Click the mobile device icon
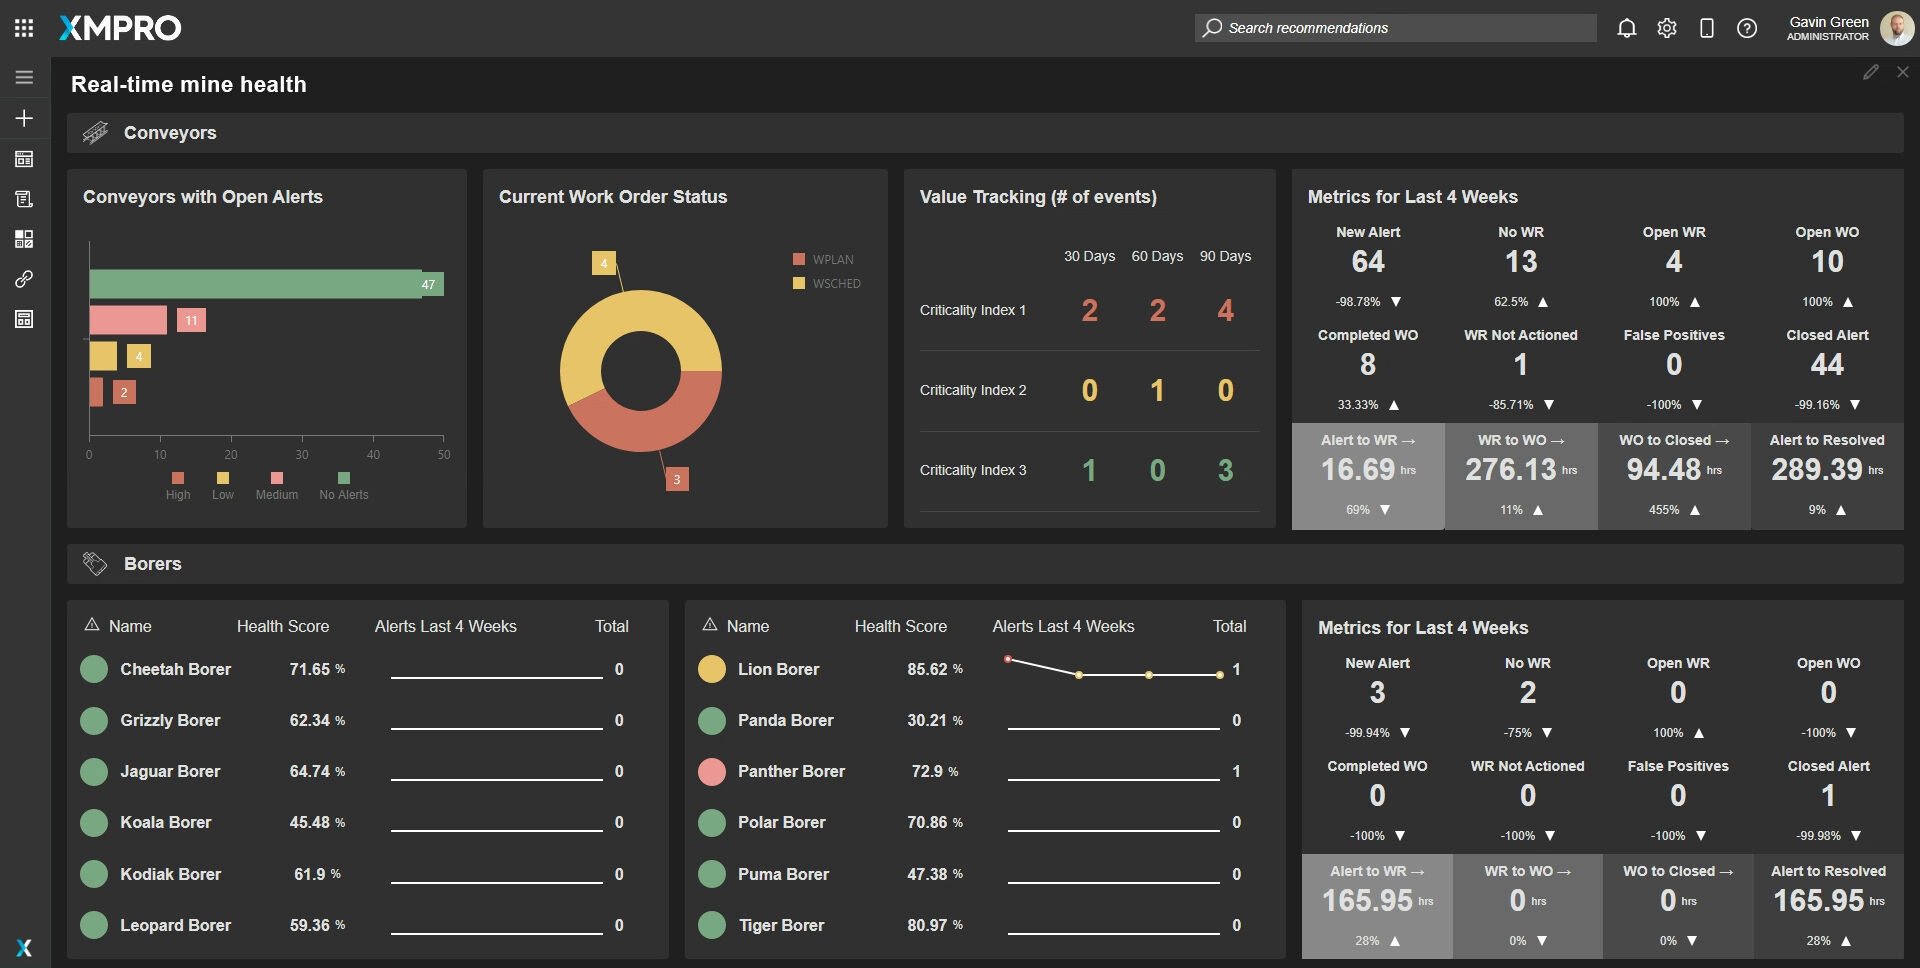Screen dimensions: 1920x968 click(x=1707, y=28)
